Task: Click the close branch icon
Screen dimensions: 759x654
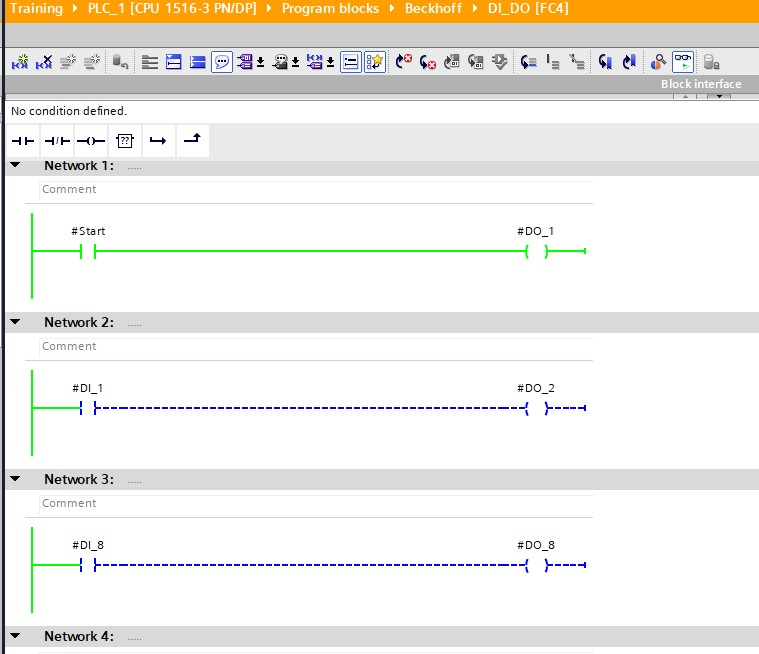Action: point(192,141)
